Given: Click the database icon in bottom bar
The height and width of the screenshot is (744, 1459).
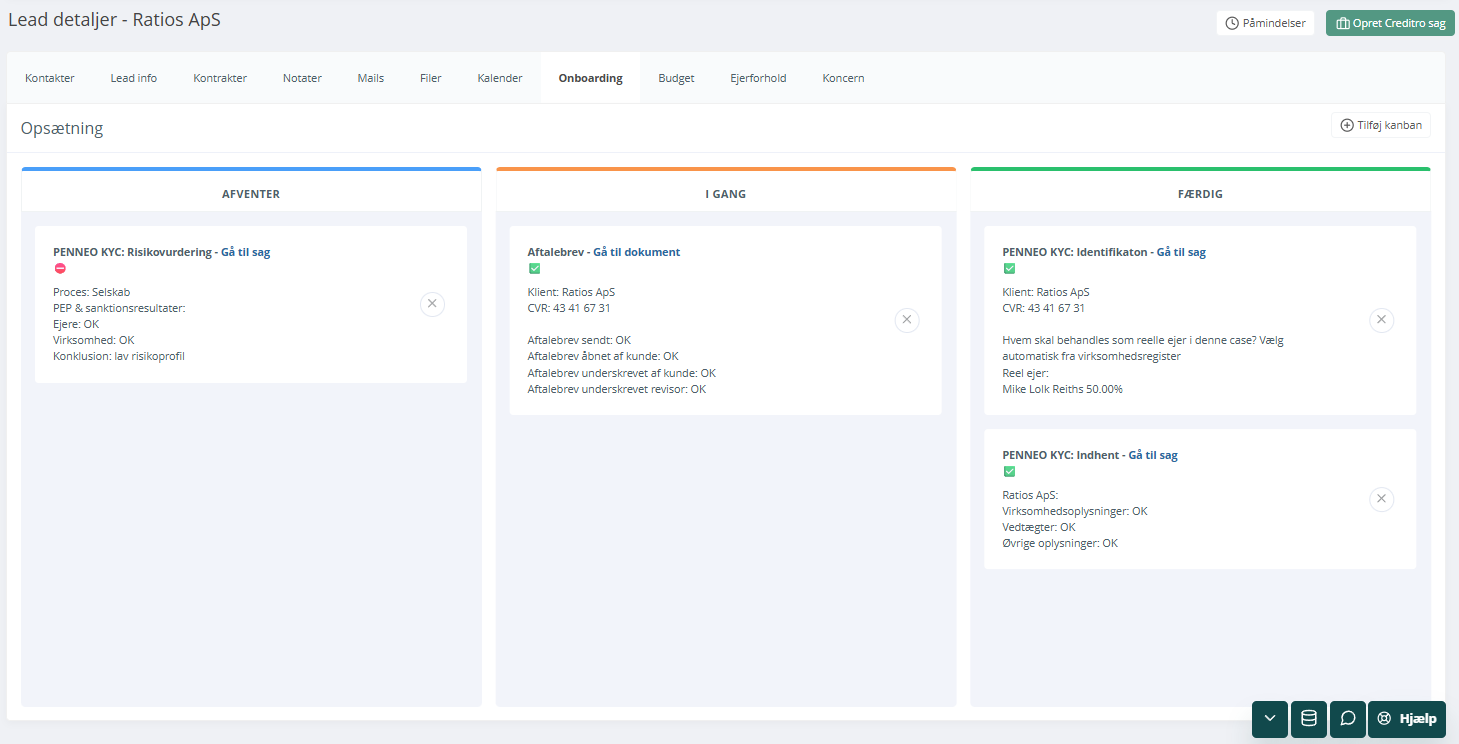Looking at the screenshot, I should 1308,719.
